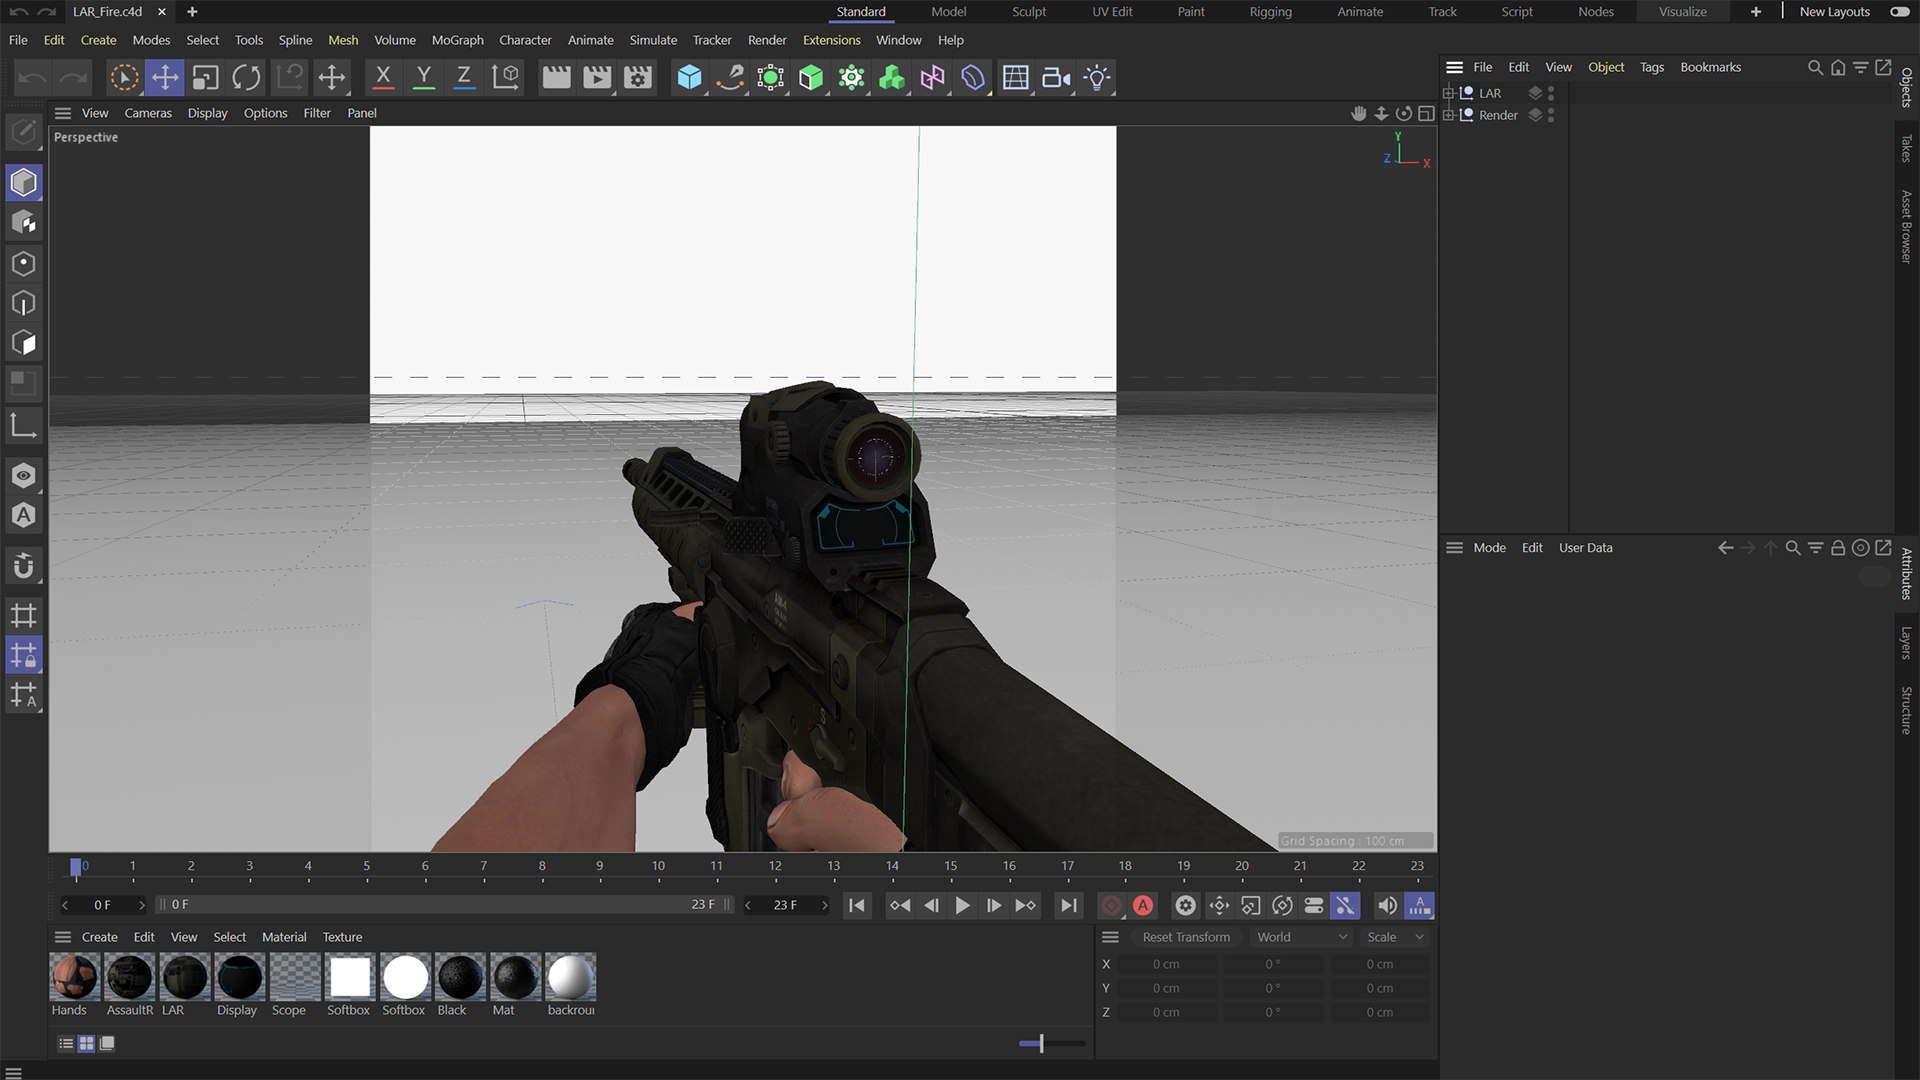Toggle X axis lock

[383, 77]
